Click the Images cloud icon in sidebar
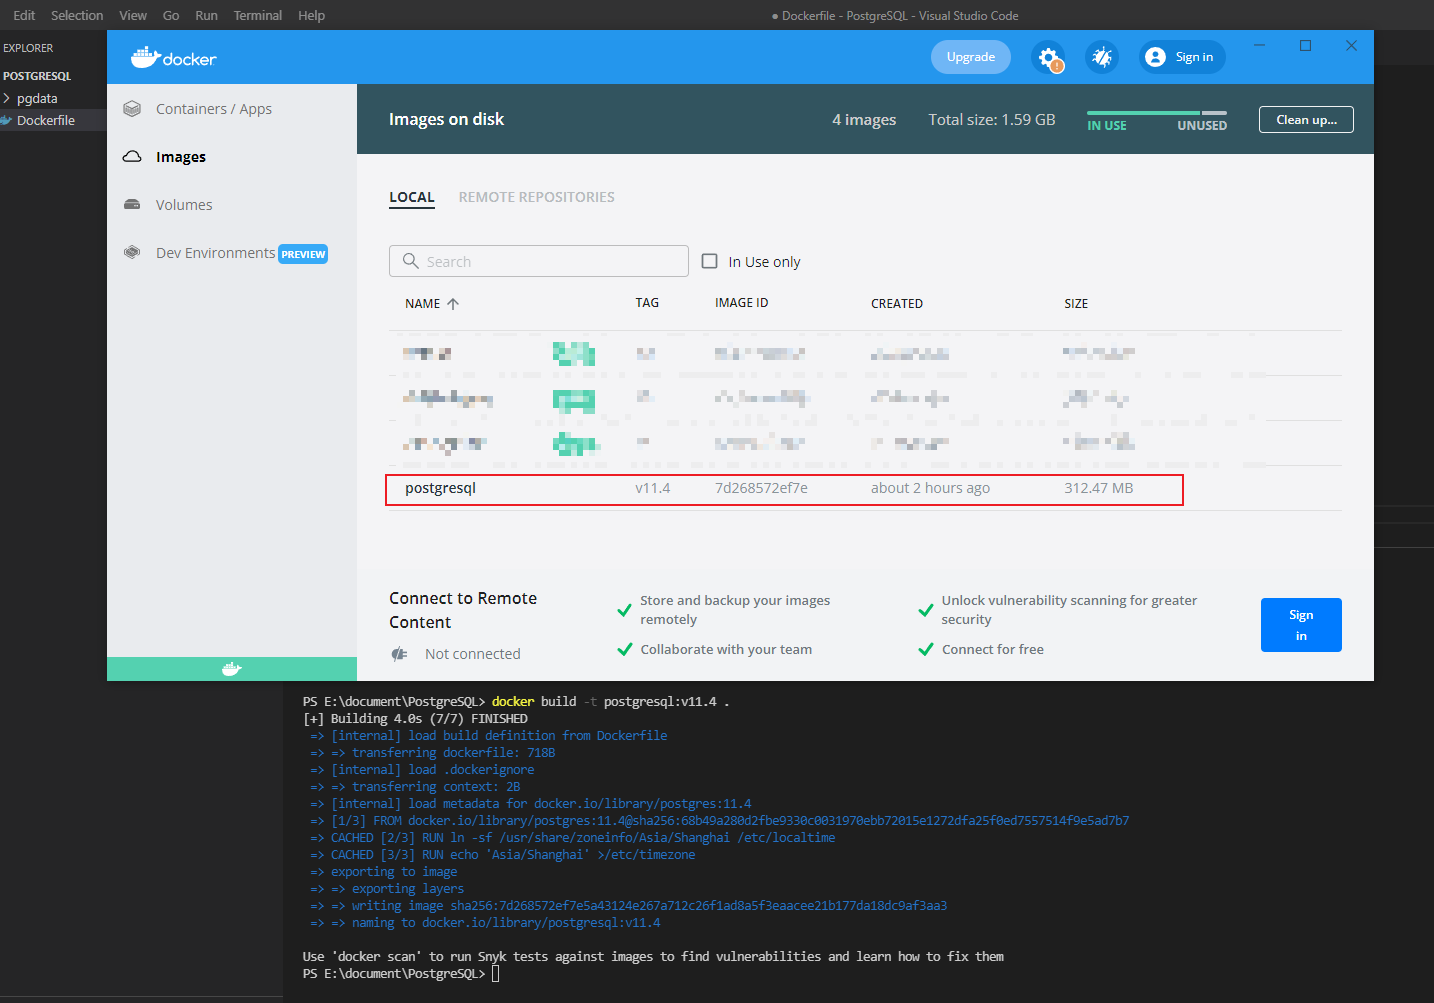The width and height of the screenshot is (1434, 1003). 132,157
